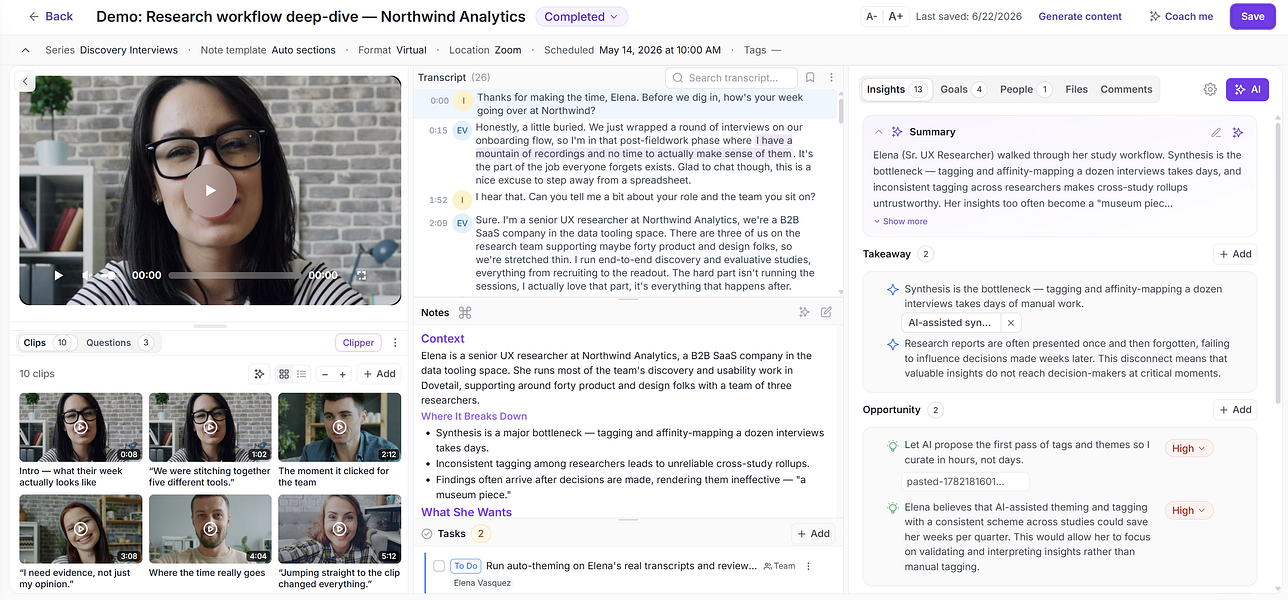1288x600 pixels.
Task: Switch to the Goals tab
Action: tap(963, 89)
